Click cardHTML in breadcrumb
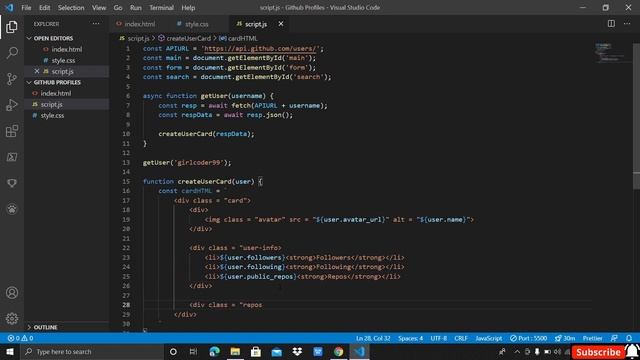 242,38
